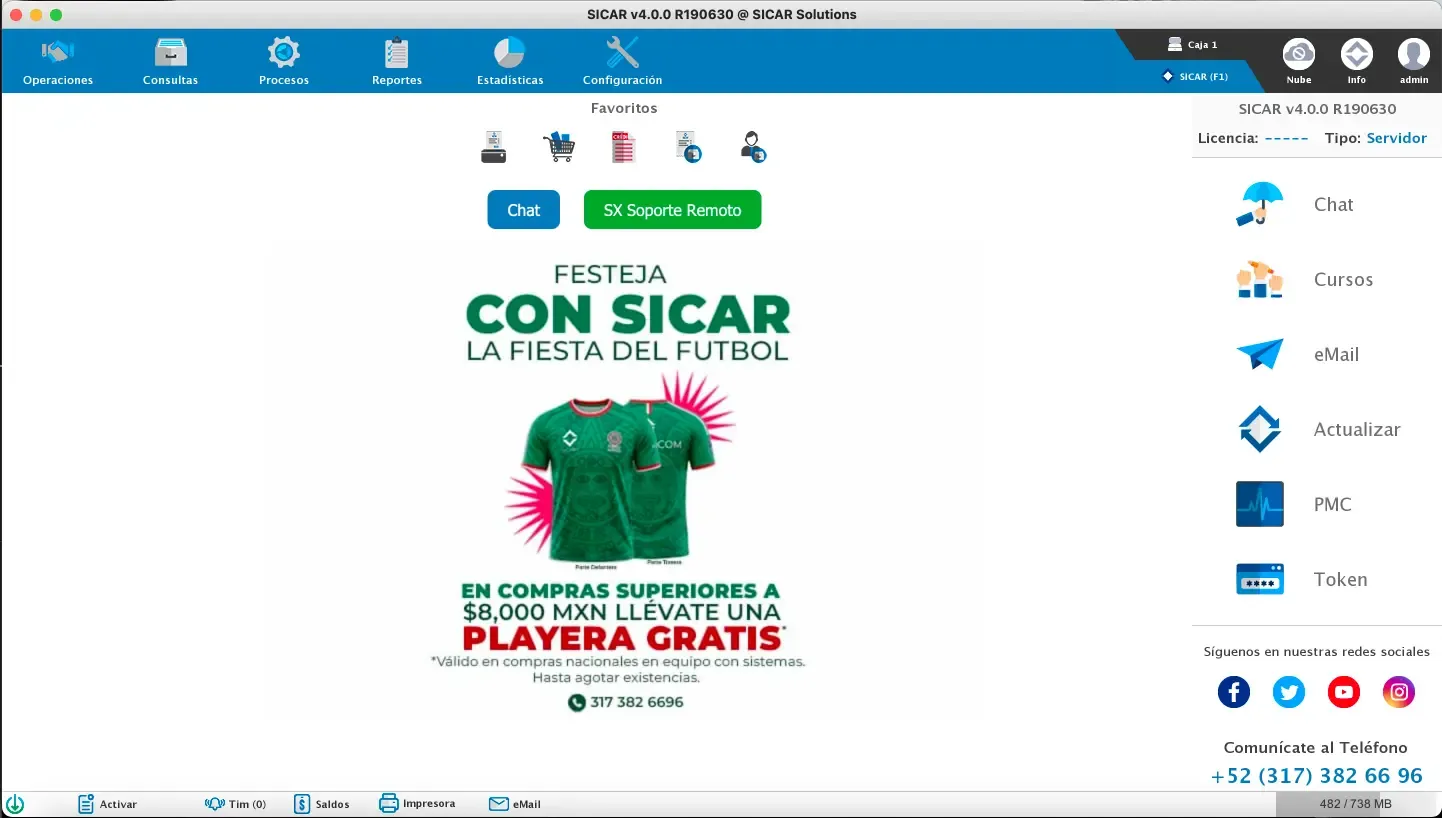The height and width of the screenshot is (818, 1442).
Task: Open the Estadísticas menu
Action: point(510,62)
